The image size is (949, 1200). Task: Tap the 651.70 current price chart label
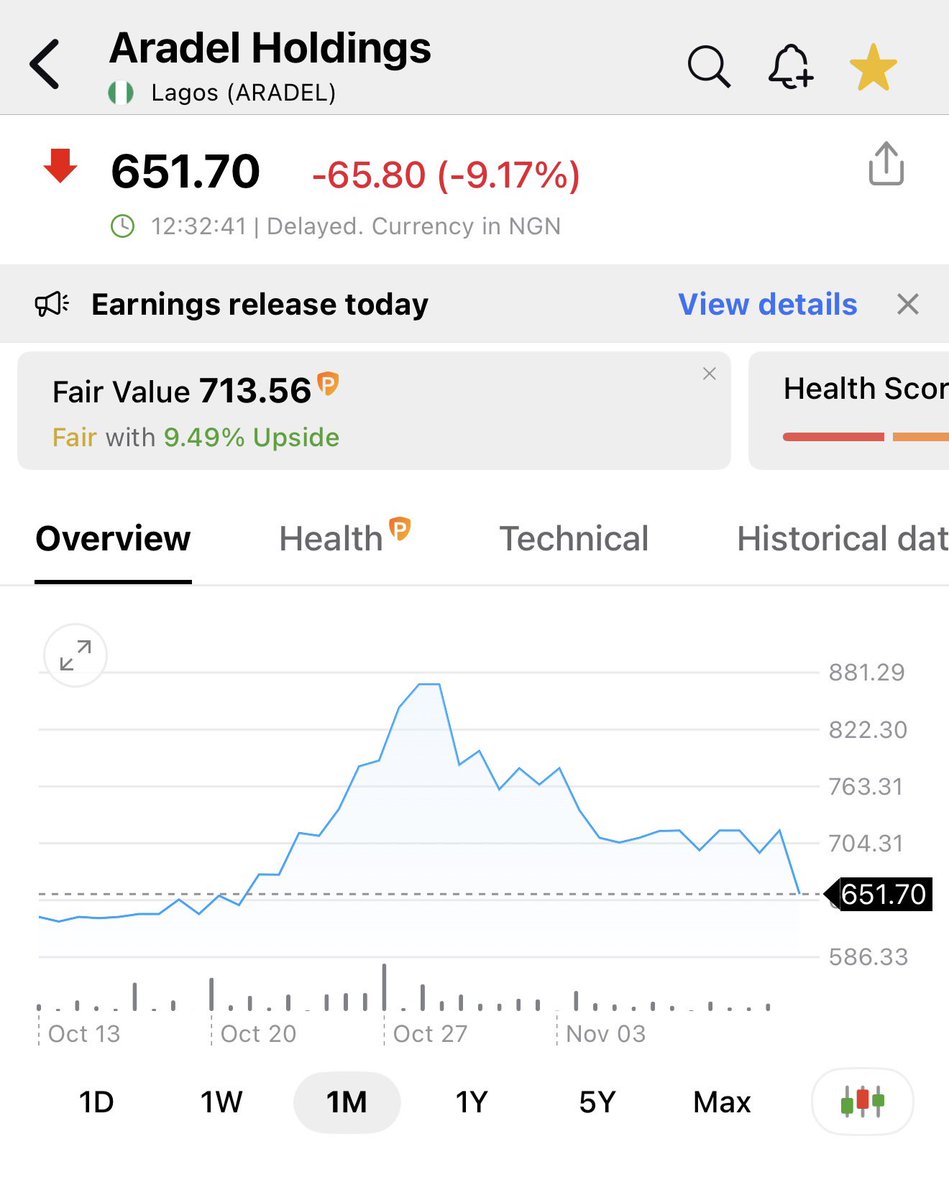(879, 894)
